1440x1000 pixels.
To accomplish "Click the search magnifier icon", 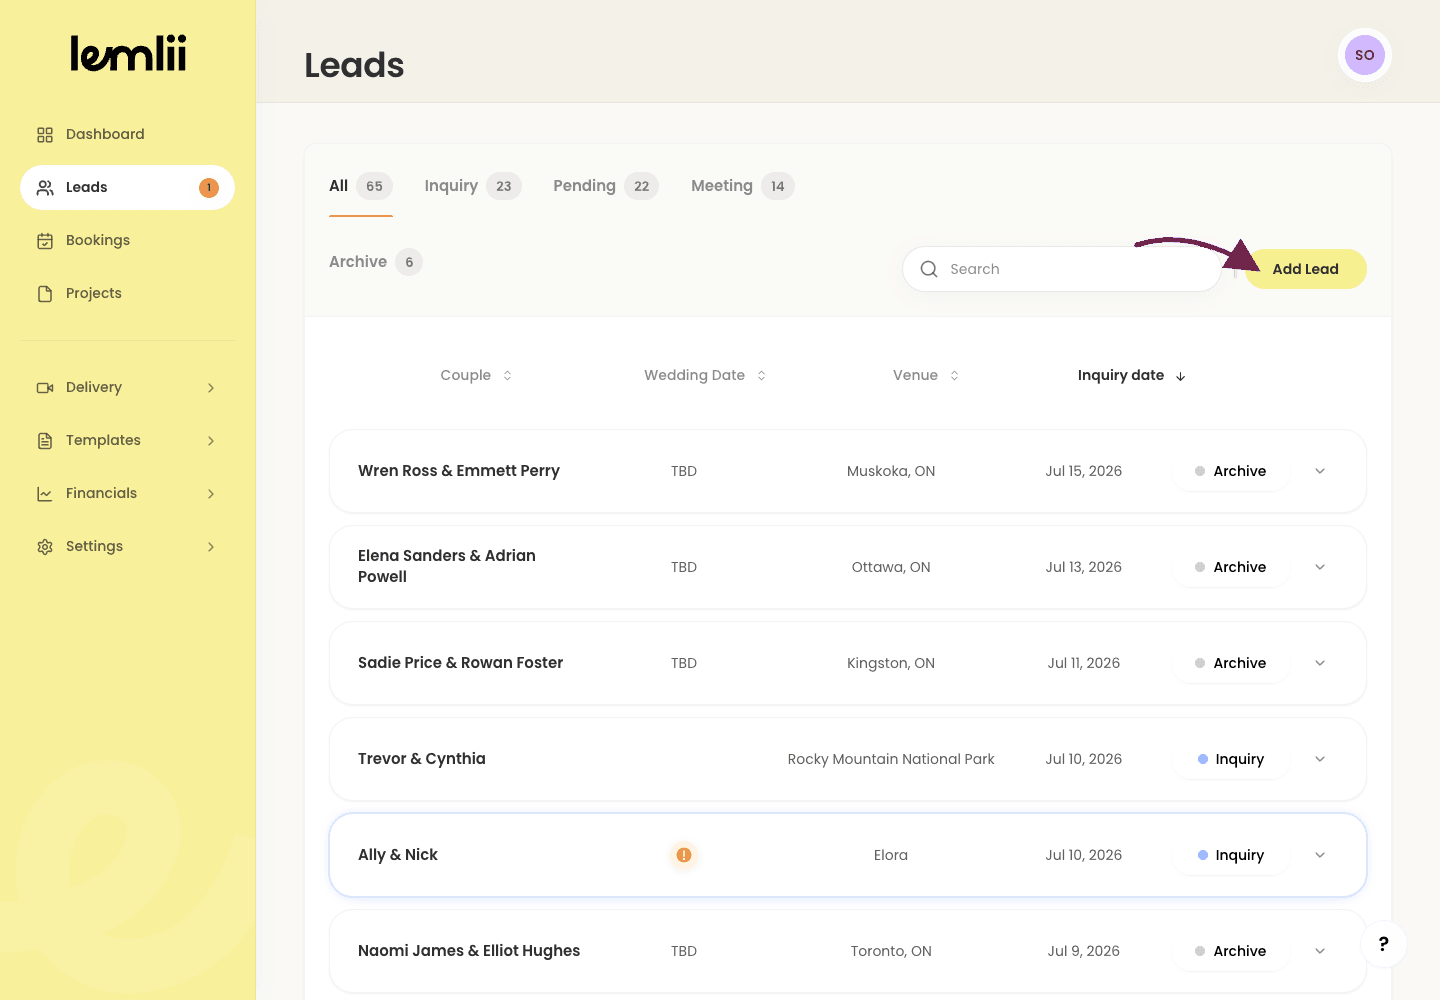I will 929,269.
